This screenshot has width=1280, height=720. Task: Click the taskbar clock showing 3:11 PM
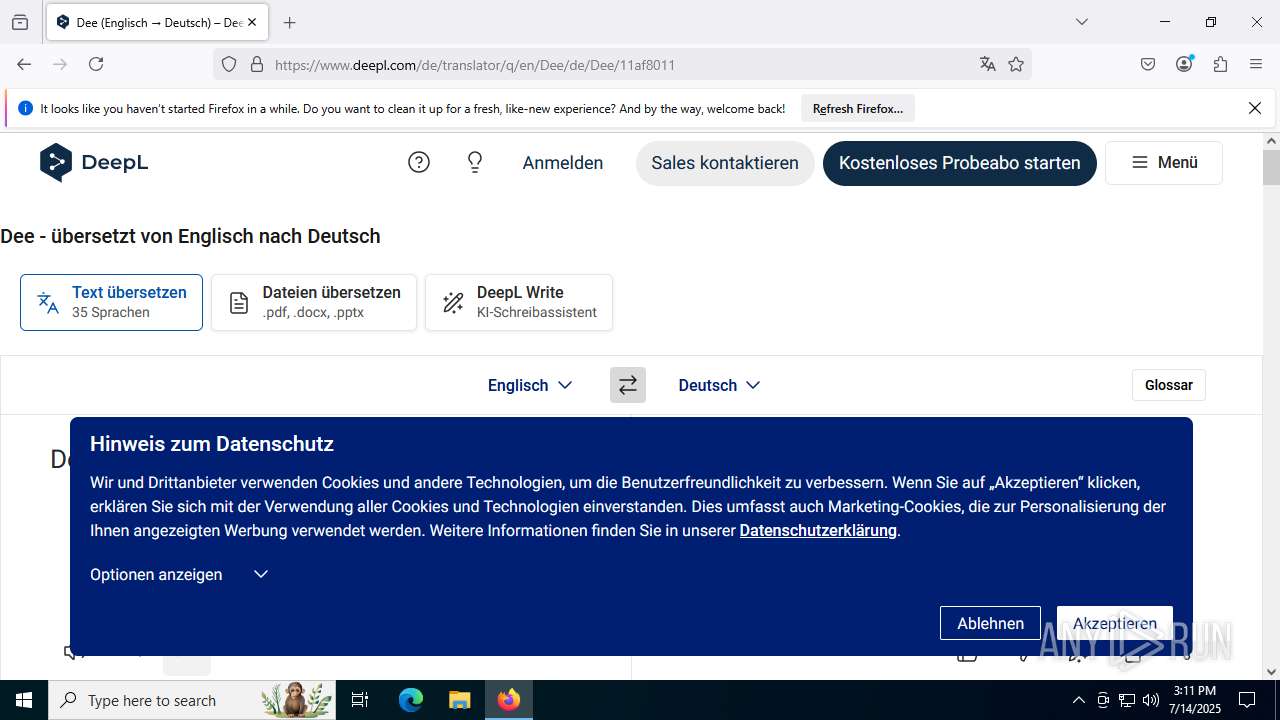(1195, 700)
